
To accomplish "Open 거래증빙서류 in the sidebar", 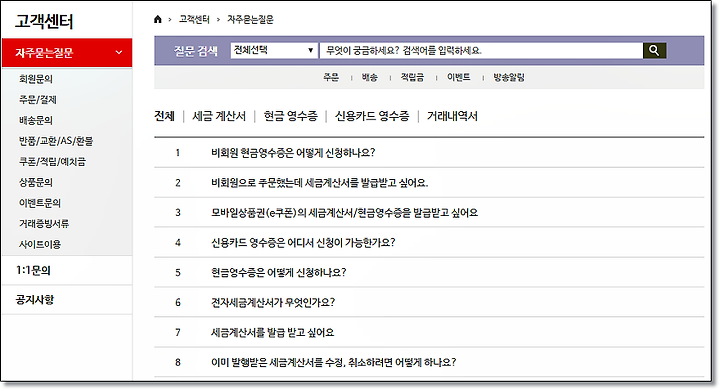I will [x=44, y=224].
